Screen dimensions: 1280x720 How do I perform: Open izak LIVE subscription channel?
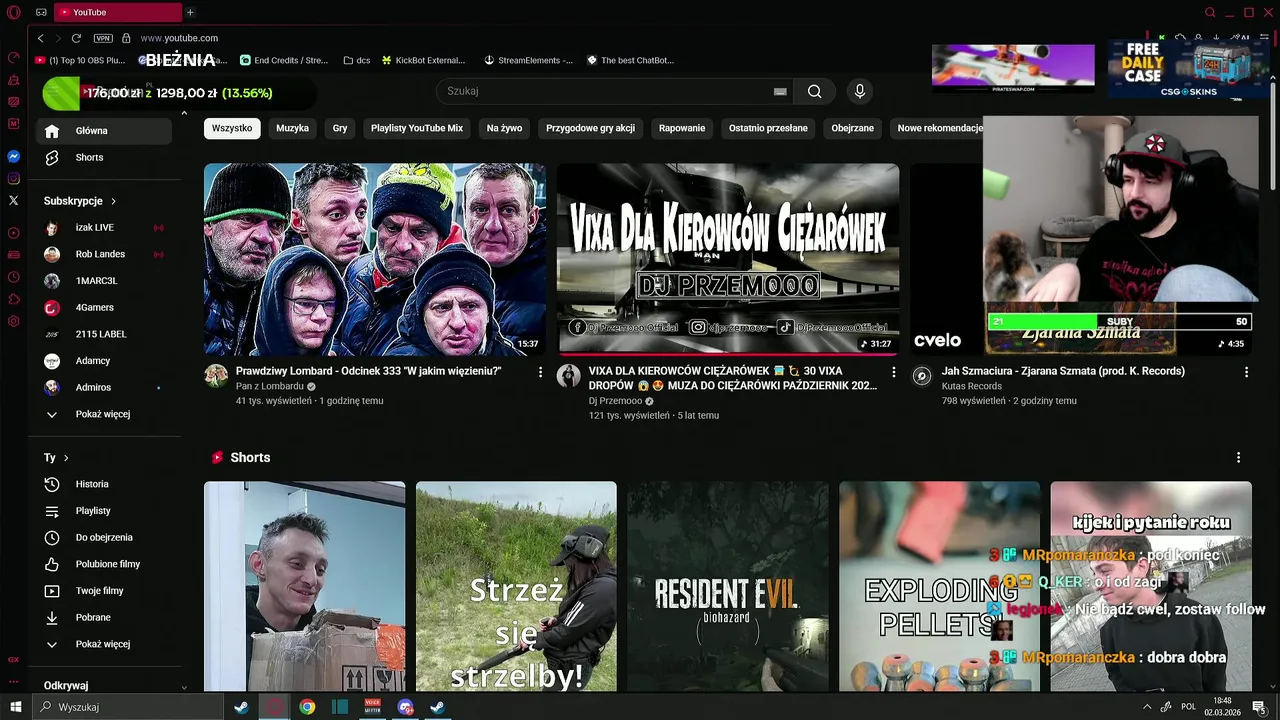pos(104,227)
